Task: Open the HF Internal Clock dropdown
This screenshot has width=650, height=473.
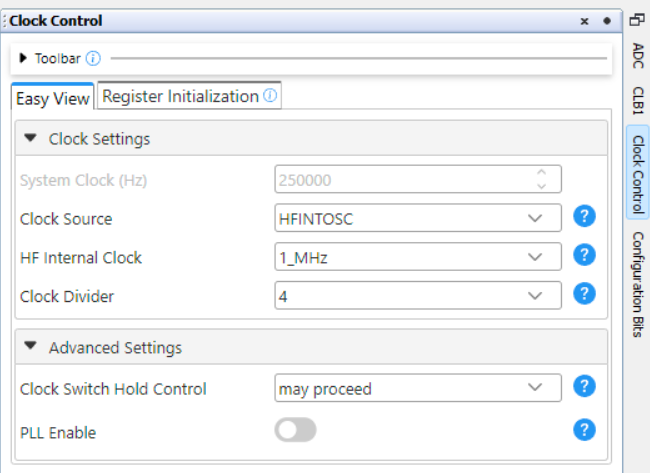Action: tap(418, 257)
